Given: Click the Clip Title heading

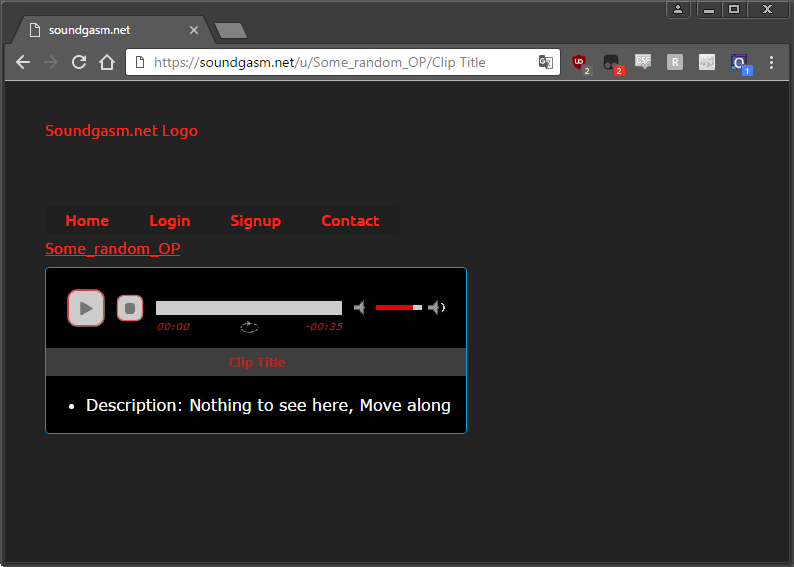Looking at the screenshot, I should [257, 362].
